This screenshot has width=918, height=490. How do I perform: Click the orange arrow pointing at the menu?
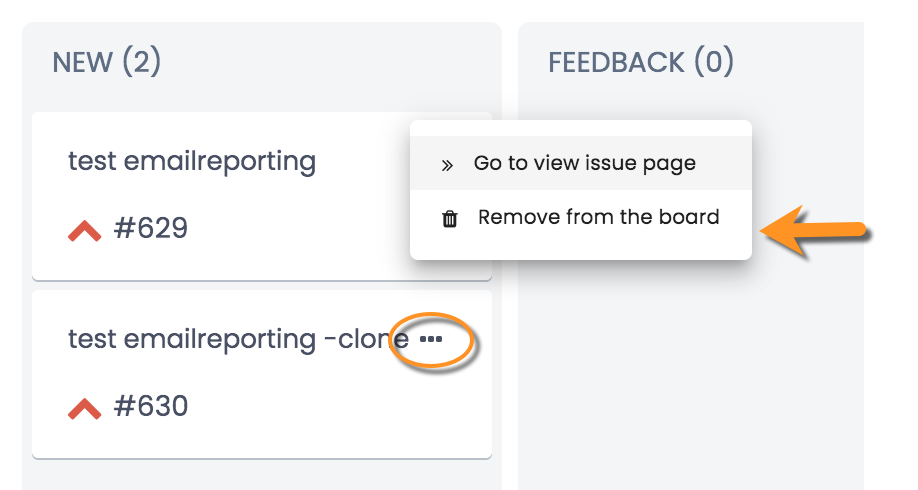[815, 231]
